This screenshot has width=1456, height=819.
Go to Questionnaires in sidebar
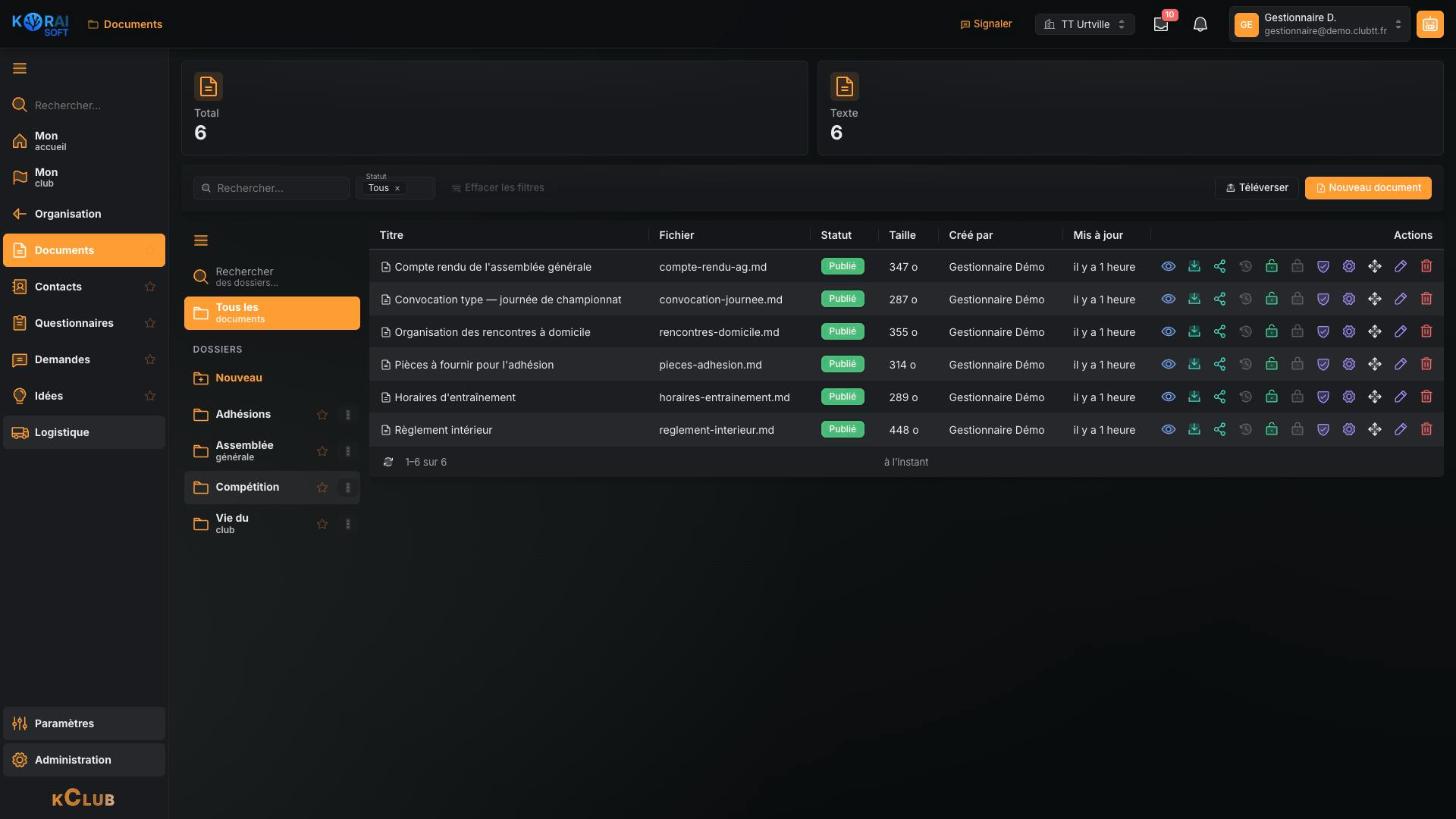click(x=84, y=323)
